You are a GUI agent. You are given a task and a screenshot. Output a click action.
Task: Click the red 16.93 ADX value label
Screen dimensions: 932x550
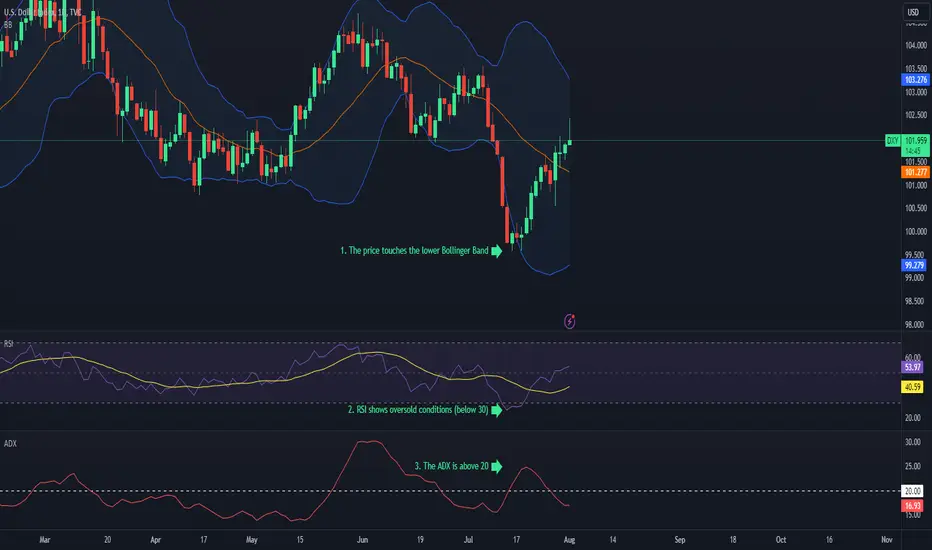(912, 506)
